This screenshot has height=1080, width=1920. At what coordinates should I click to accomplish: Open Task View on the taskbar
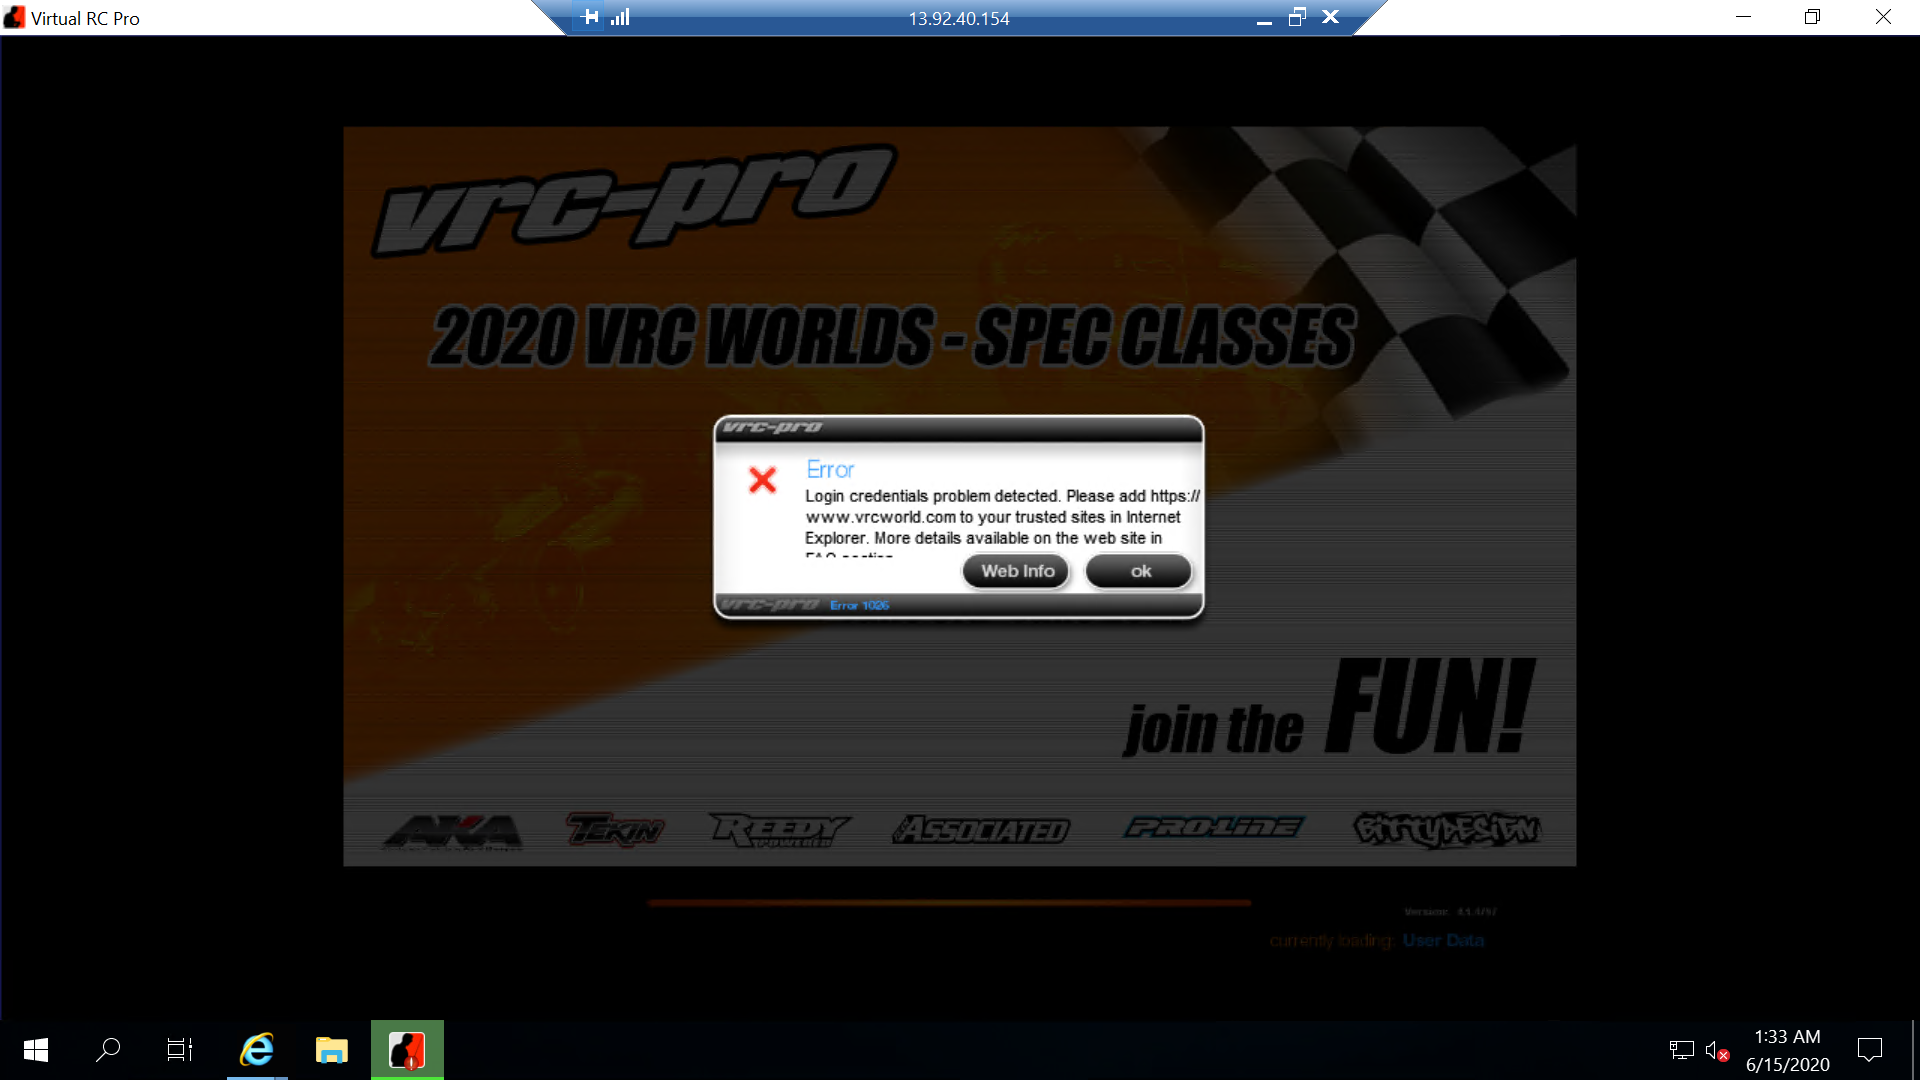point(180,1050)
